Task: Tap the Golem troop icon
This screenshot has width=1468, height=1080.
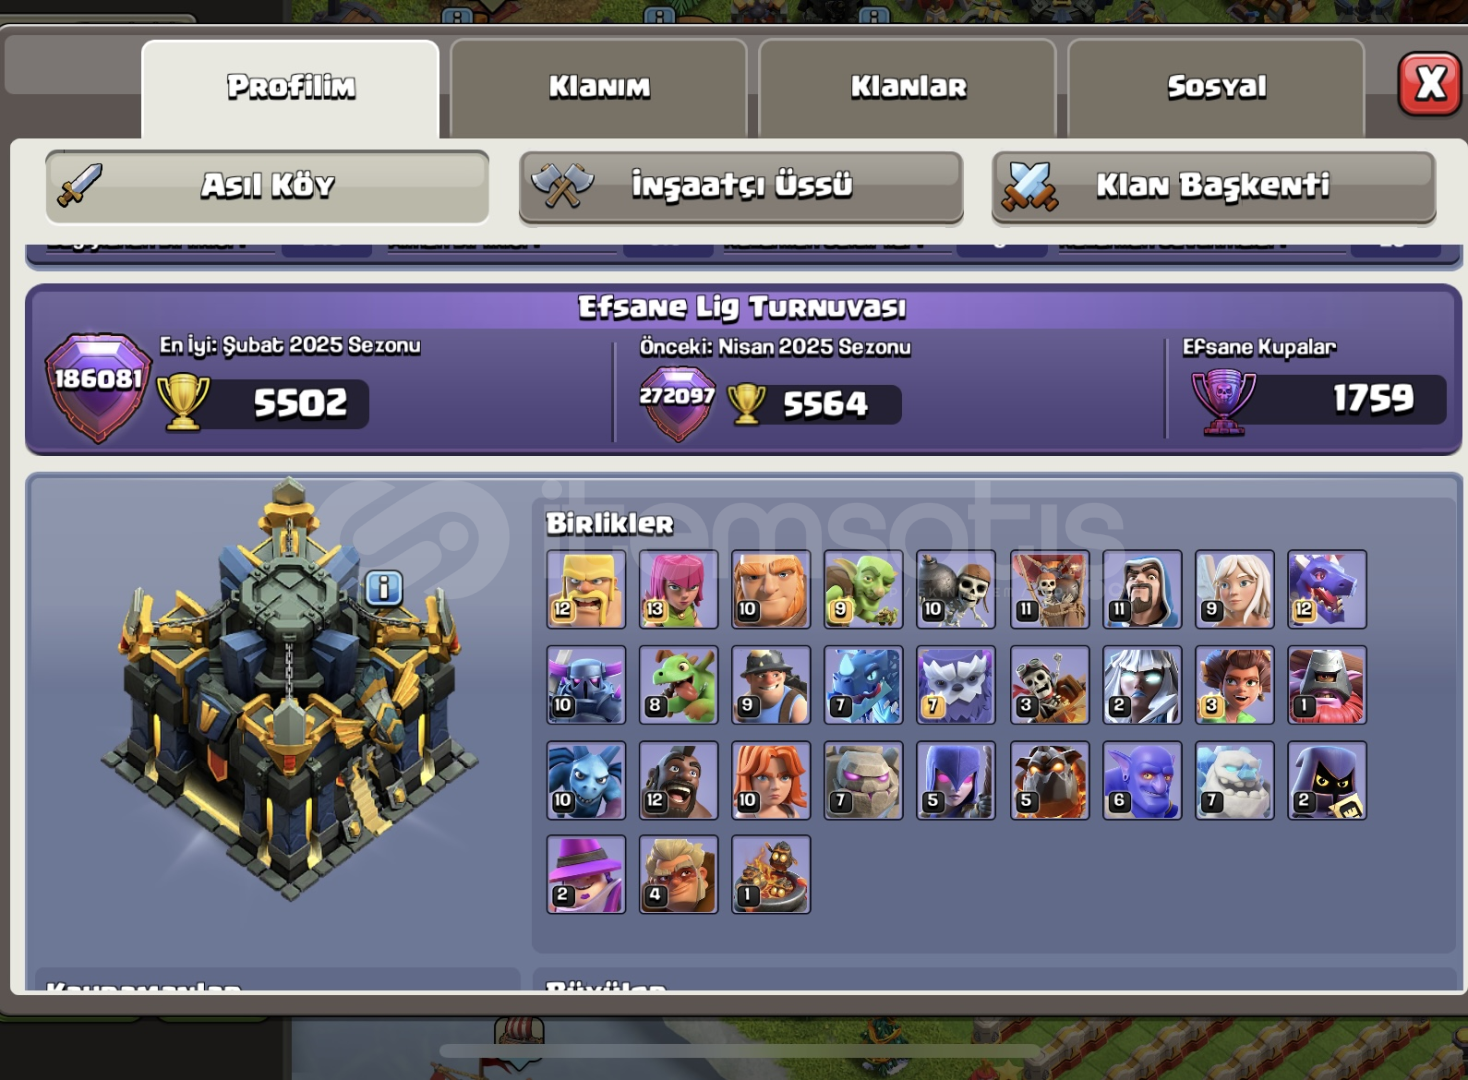Action: 864,780
